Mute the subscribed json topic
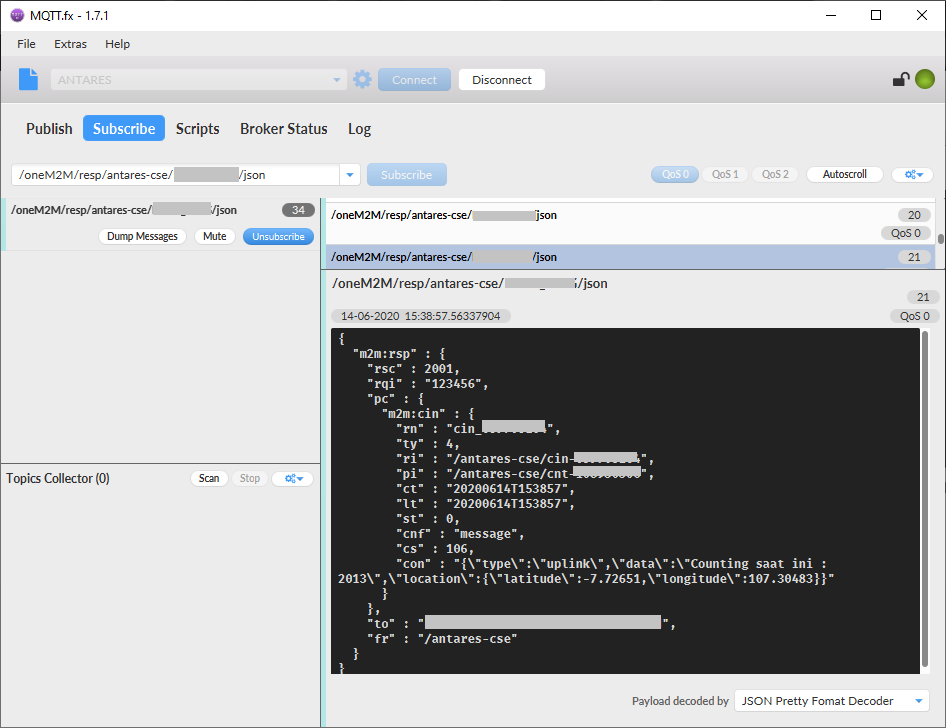Viewport: 946px width, 728px height. click(215, 236)
